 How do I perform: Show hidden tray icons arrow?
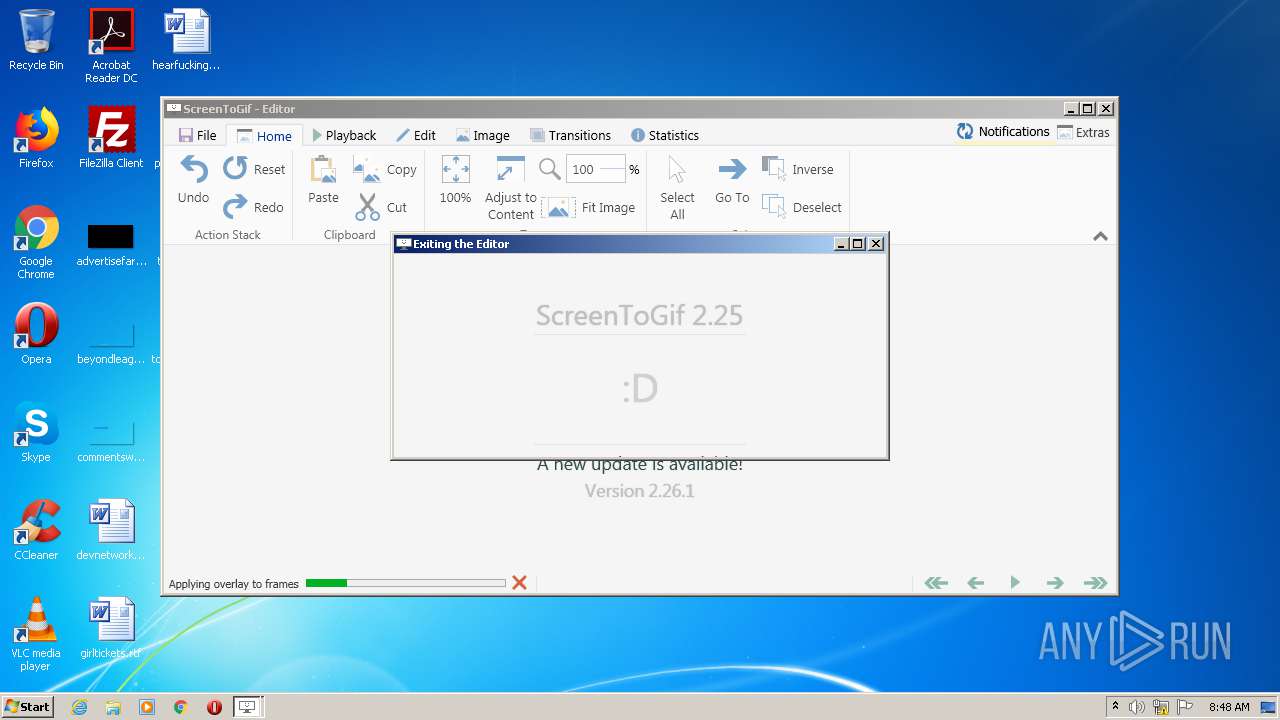1115,707
